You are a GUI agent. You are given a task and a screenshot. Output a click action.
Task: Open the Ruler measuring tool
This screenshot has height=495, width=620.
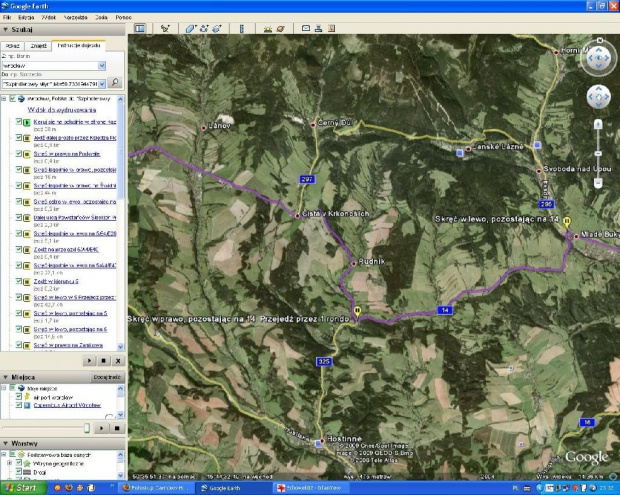242,28
